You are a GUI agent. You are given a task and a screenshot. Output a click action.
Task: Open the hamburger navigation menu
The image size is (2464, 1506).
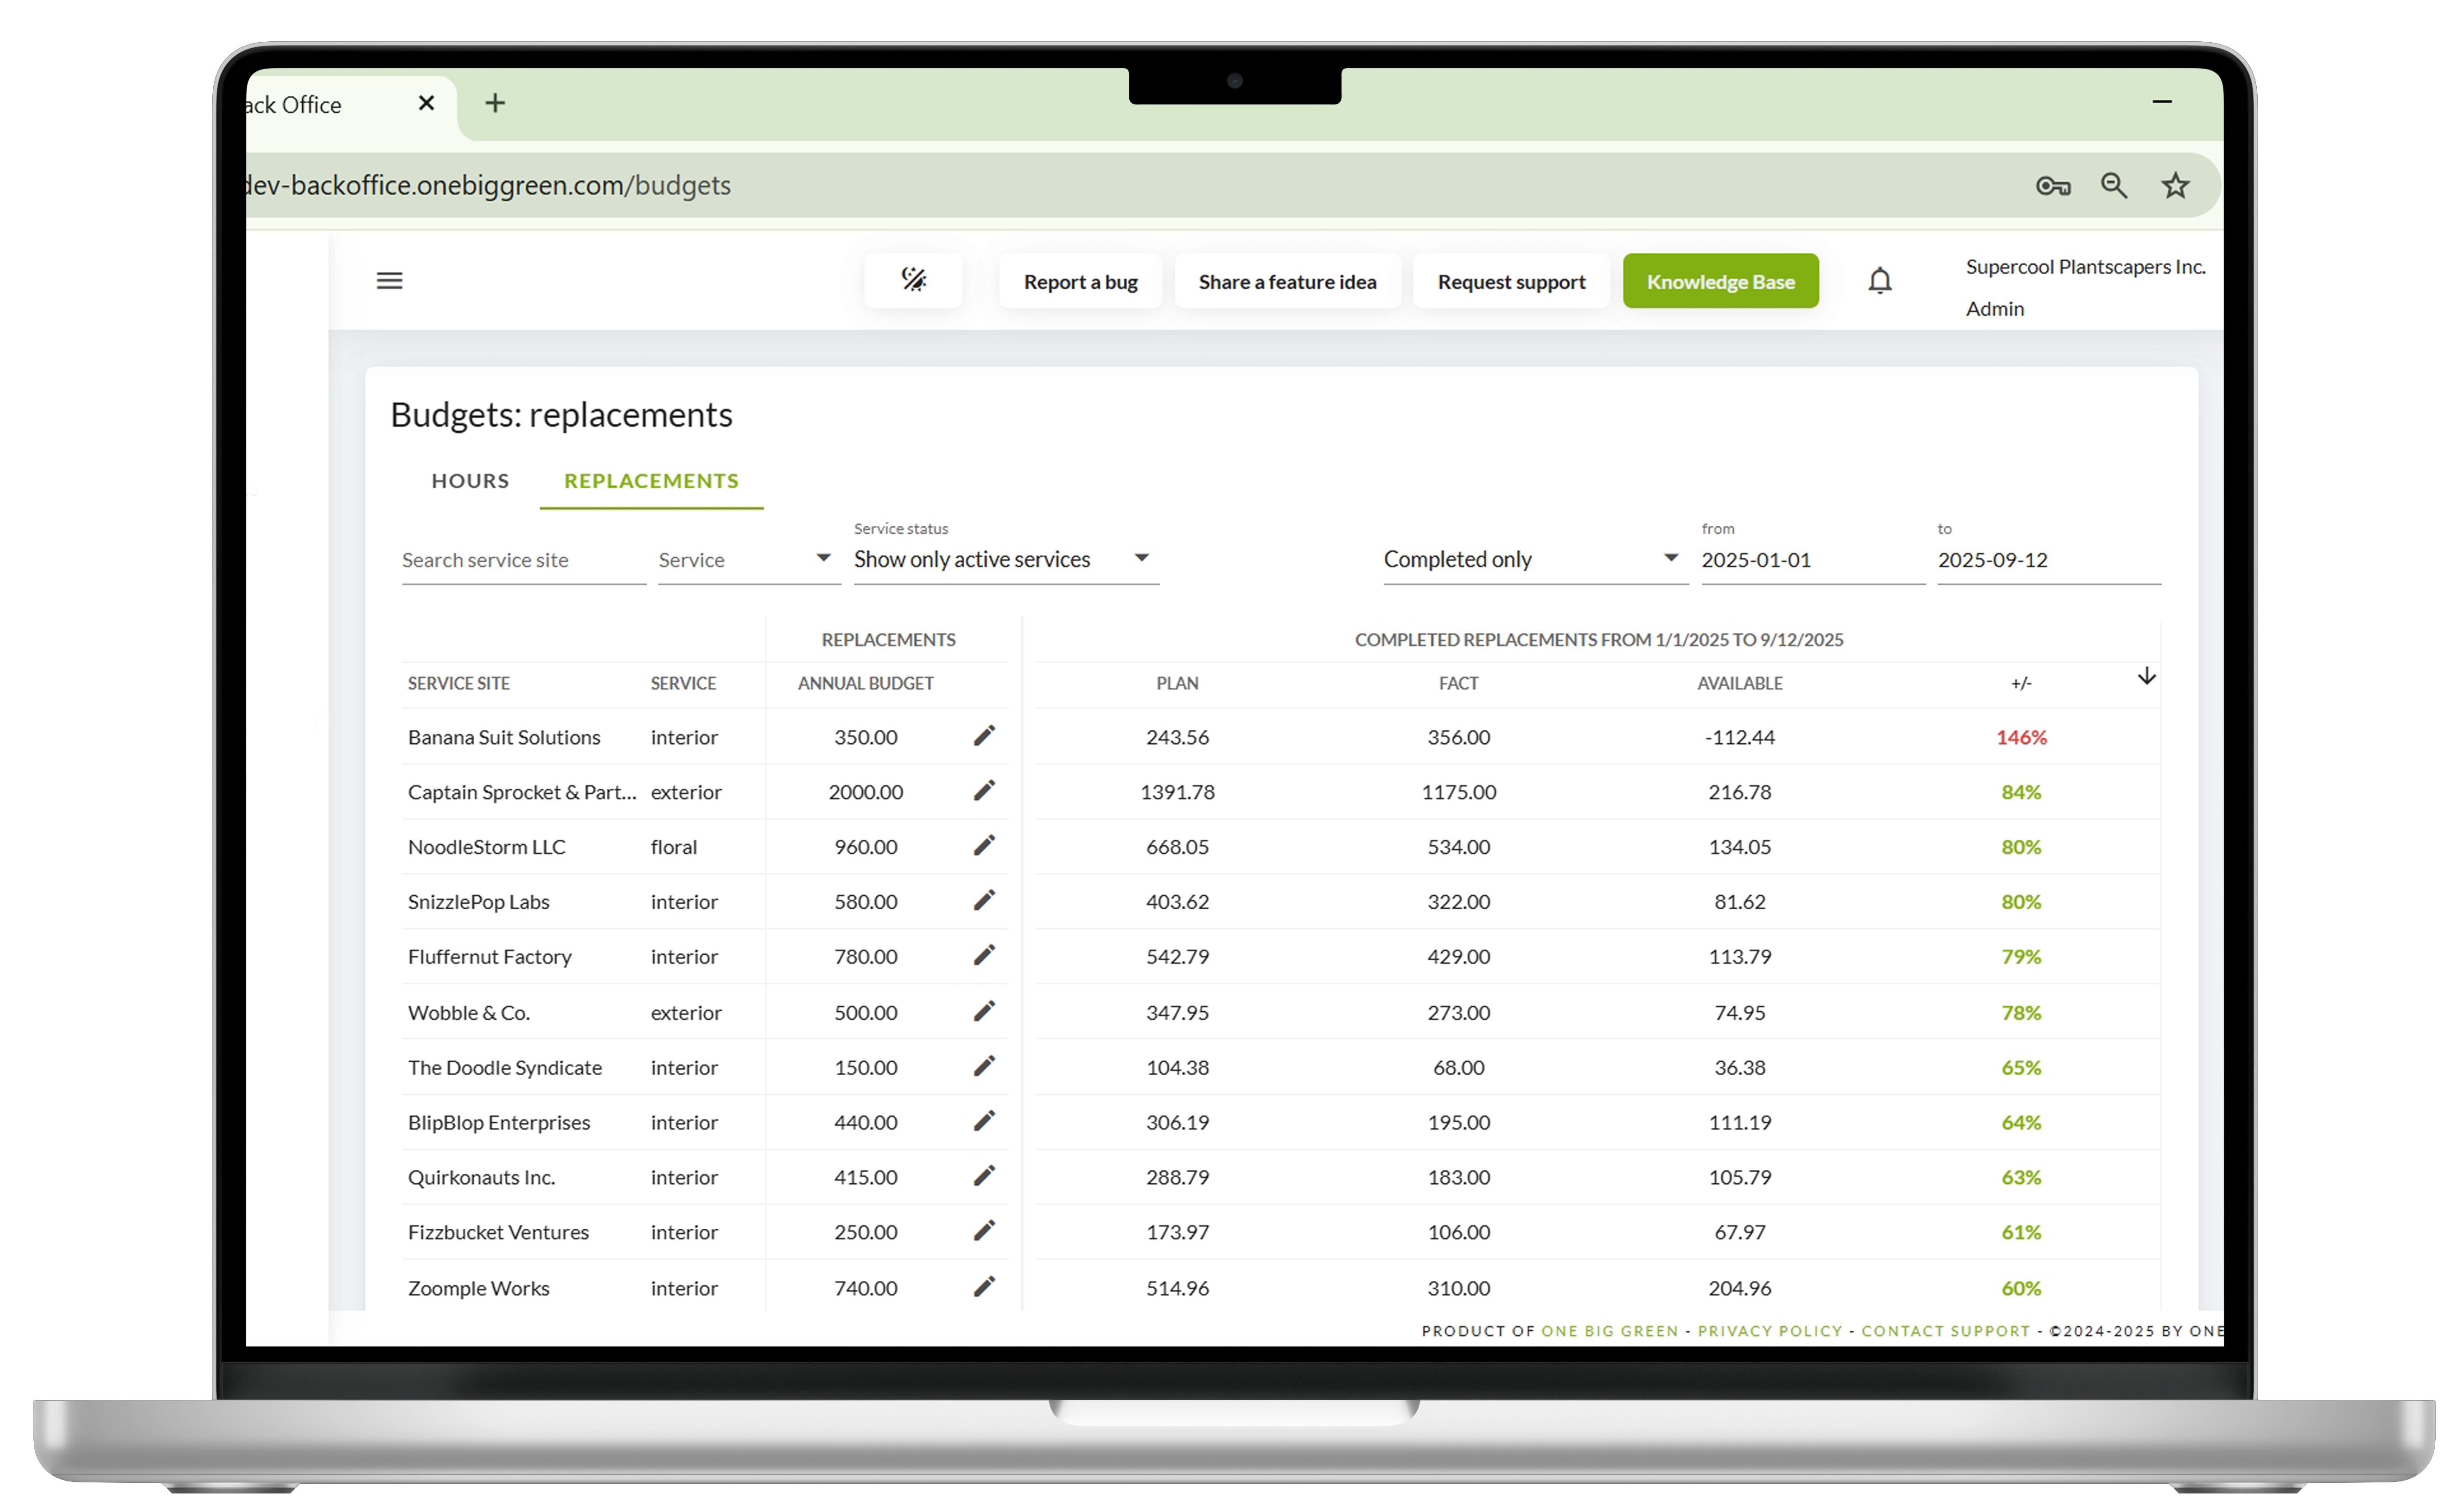click(x=389, y=281)
